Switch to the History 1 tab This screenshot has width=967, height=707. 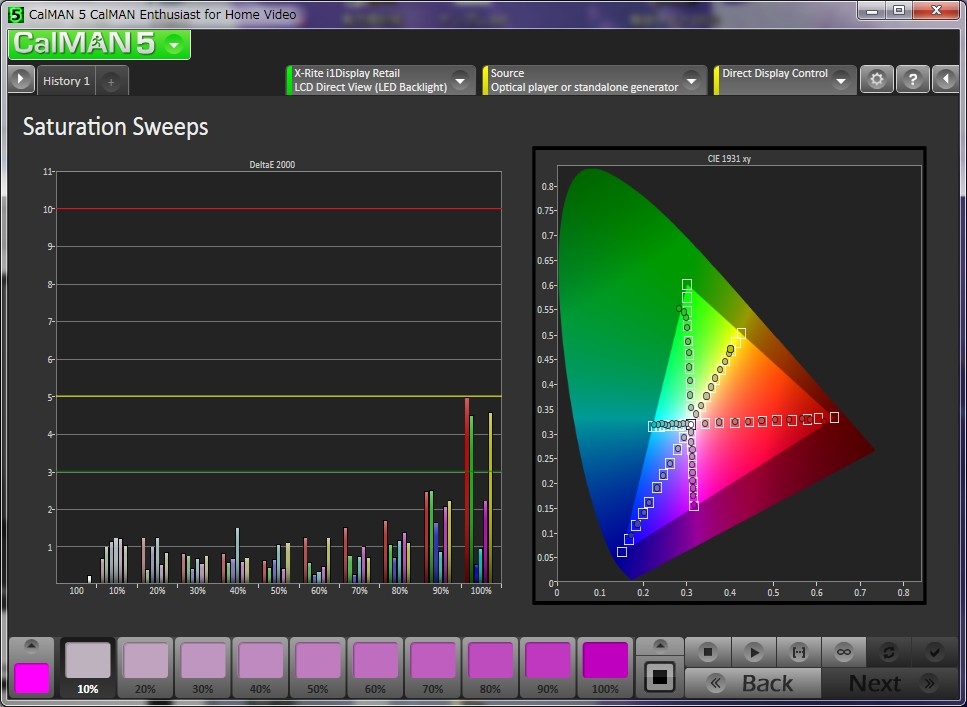(66, 81)
